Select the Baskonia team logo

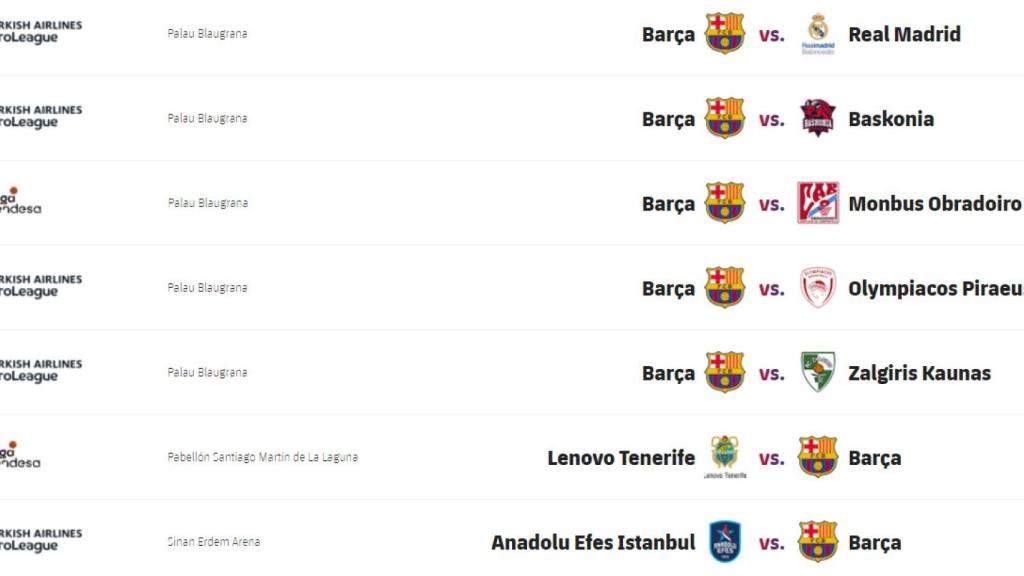tap(818, 117)
